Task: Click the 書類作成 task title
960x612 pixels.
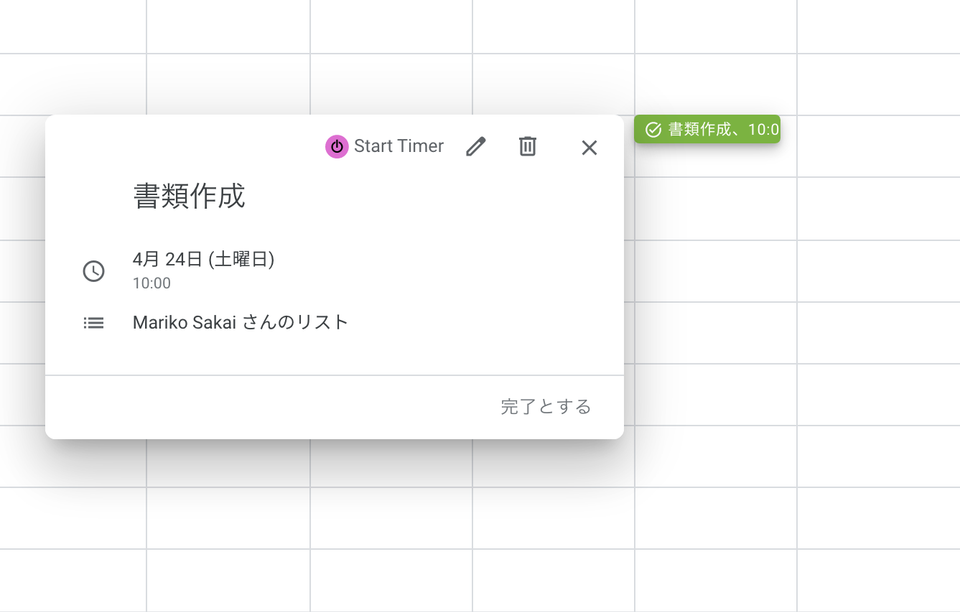Action: pos(189,196)
